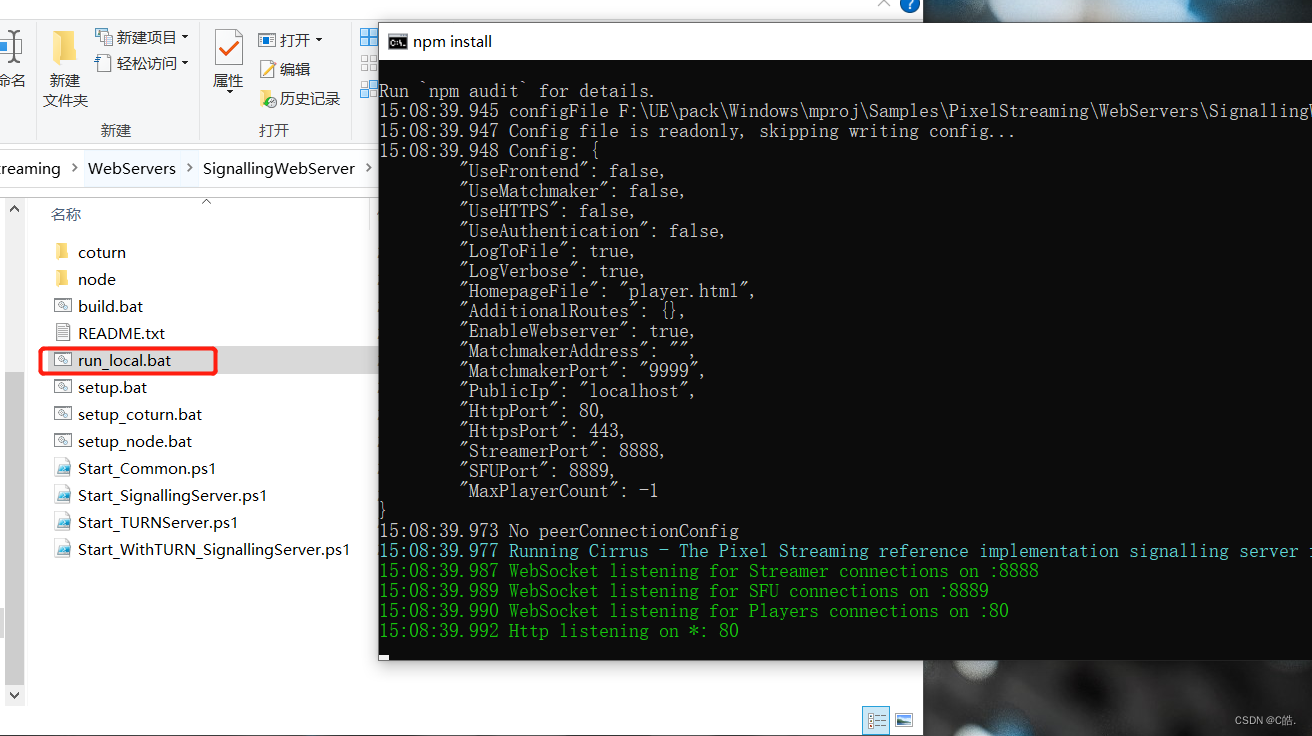Screen dimensions: 1312x736
Task: Select the setup.bat file icon
Action: tap(62, 387)
